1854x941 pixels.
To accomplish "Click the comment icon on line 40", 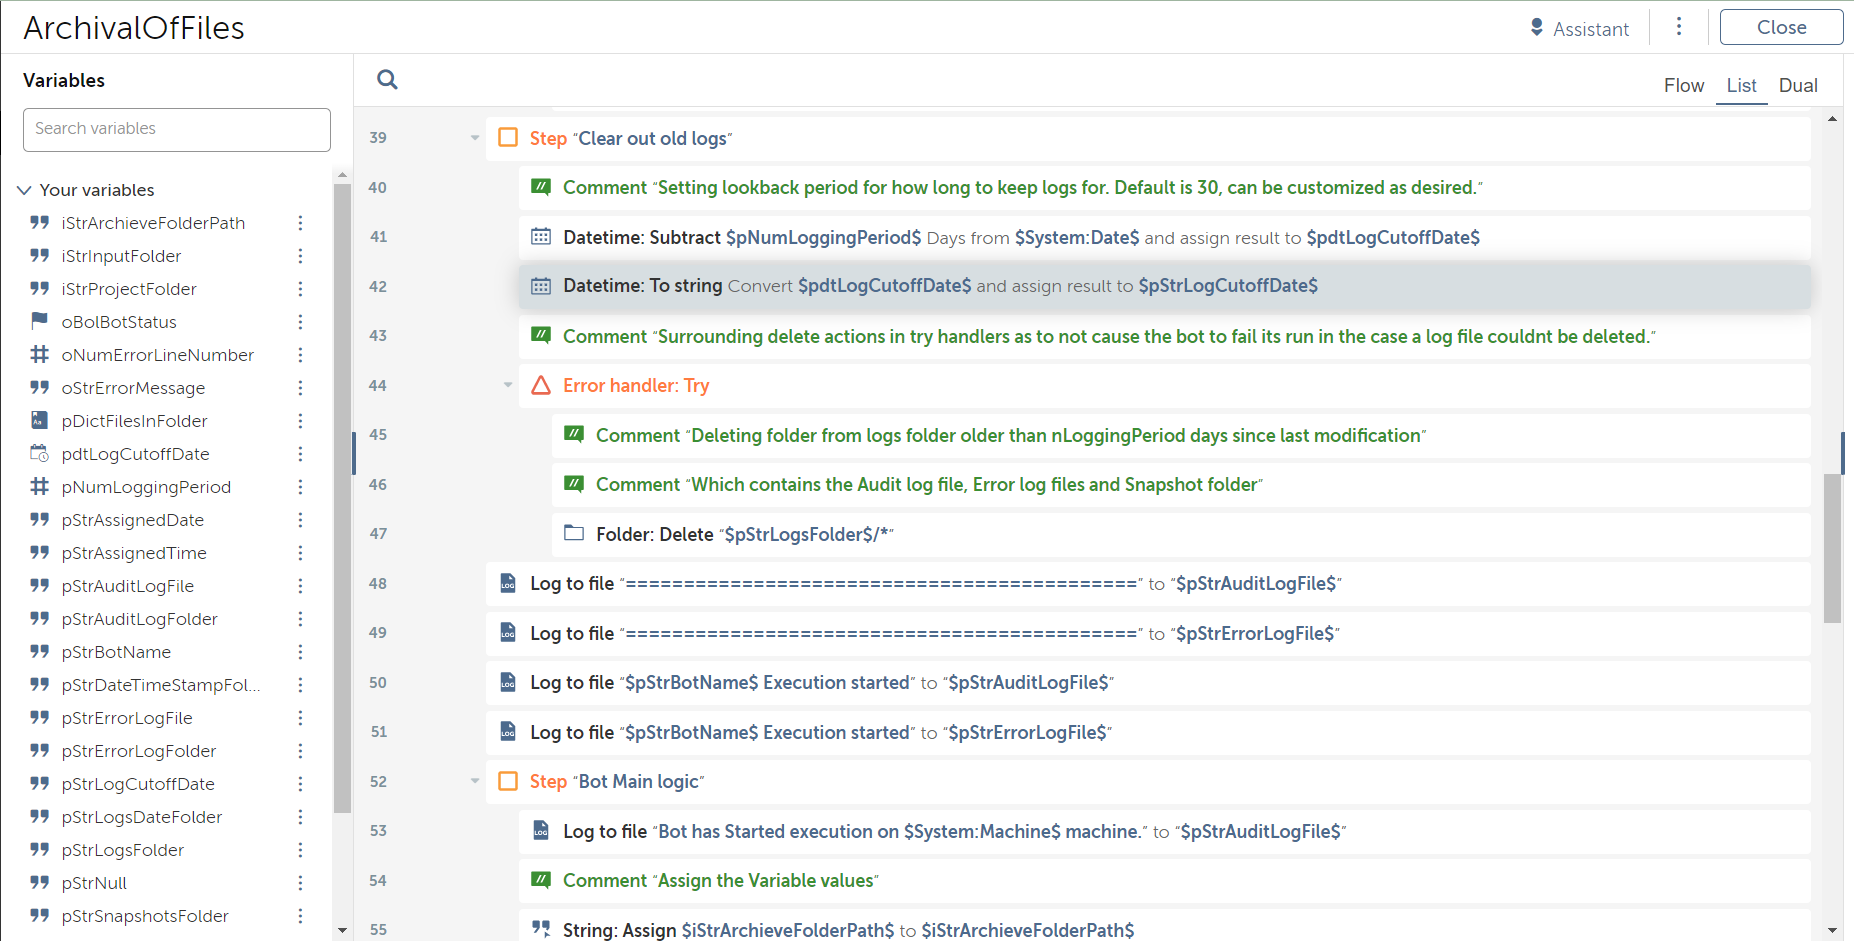I will pyautogui.click(x=541, y=187).
